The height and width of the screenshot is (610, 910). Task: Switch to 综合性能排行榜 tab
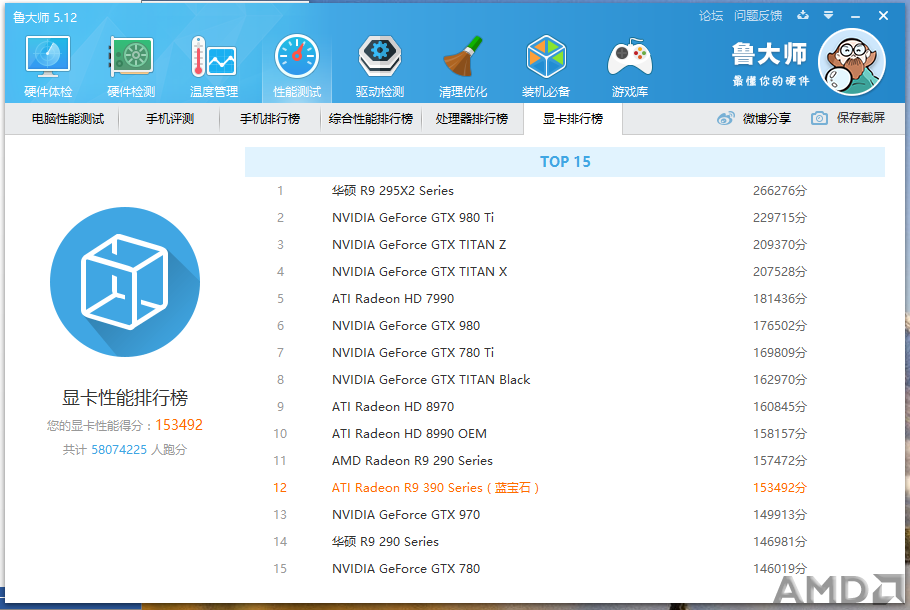click(x=371, y=119)
